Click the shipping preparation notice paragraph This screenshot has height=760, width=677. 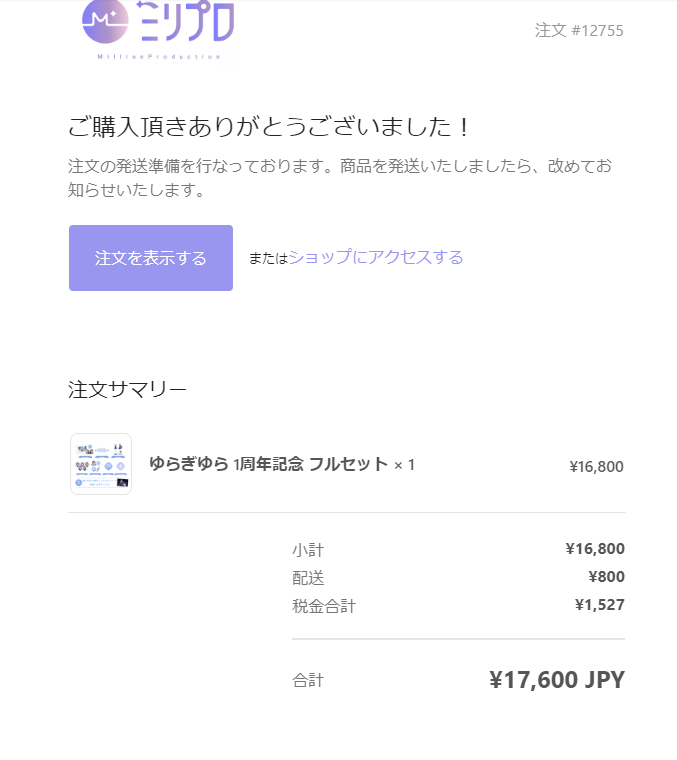coord(340,177)
